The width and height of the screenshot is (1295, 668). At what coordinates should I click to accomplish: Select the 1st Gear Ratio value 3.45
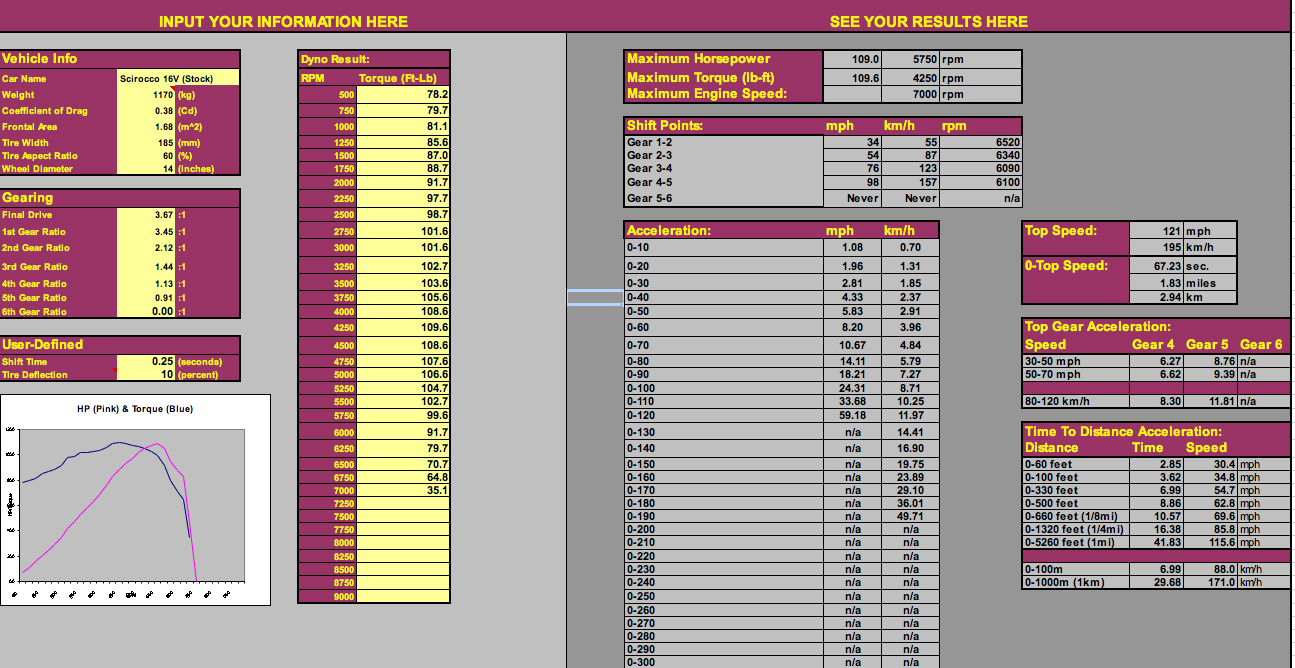(x=147, y=231)
